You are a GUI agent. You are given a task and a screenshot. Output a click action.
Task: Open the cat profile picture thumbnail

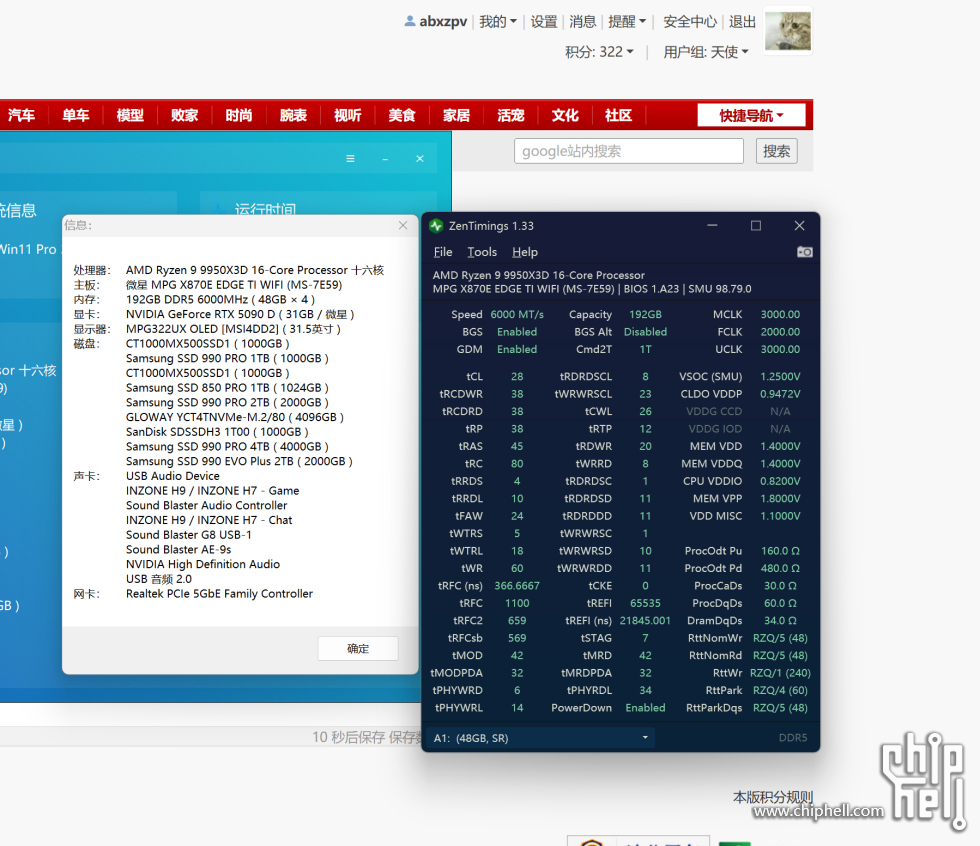tap(788, 31)
